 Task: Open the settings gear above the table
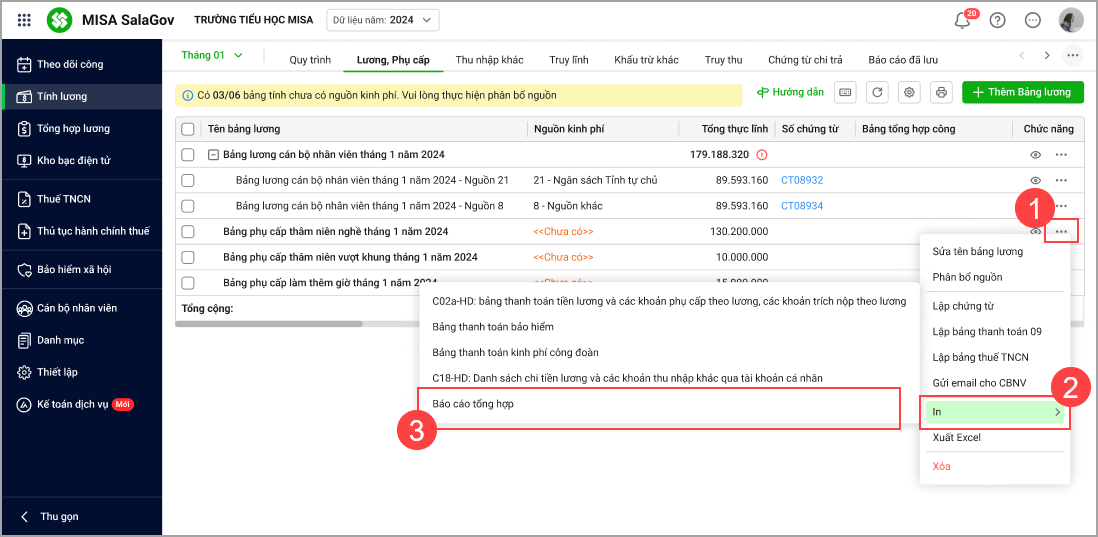click(909, 93)
